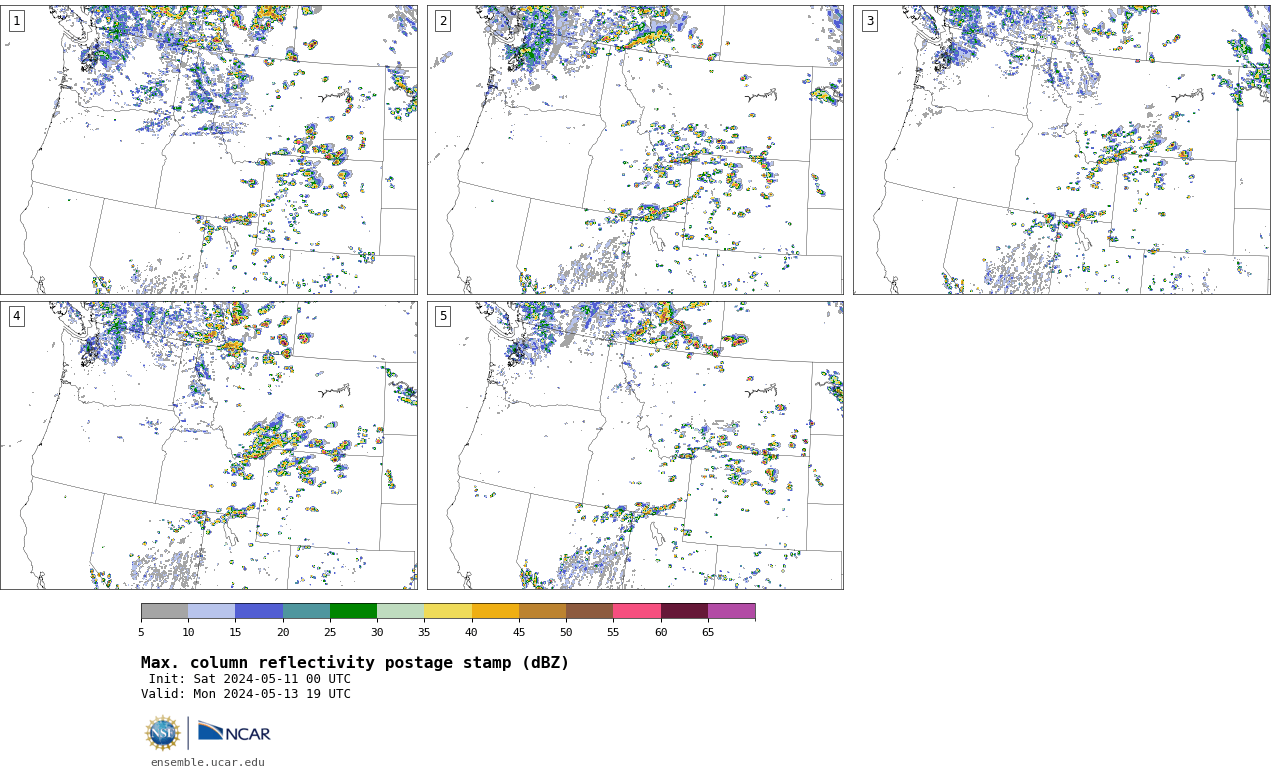Image resolution: width=1280 pixels, height=773 pixels.
Task: Click the panel number 2 label
Action: (x=443, y=21)
